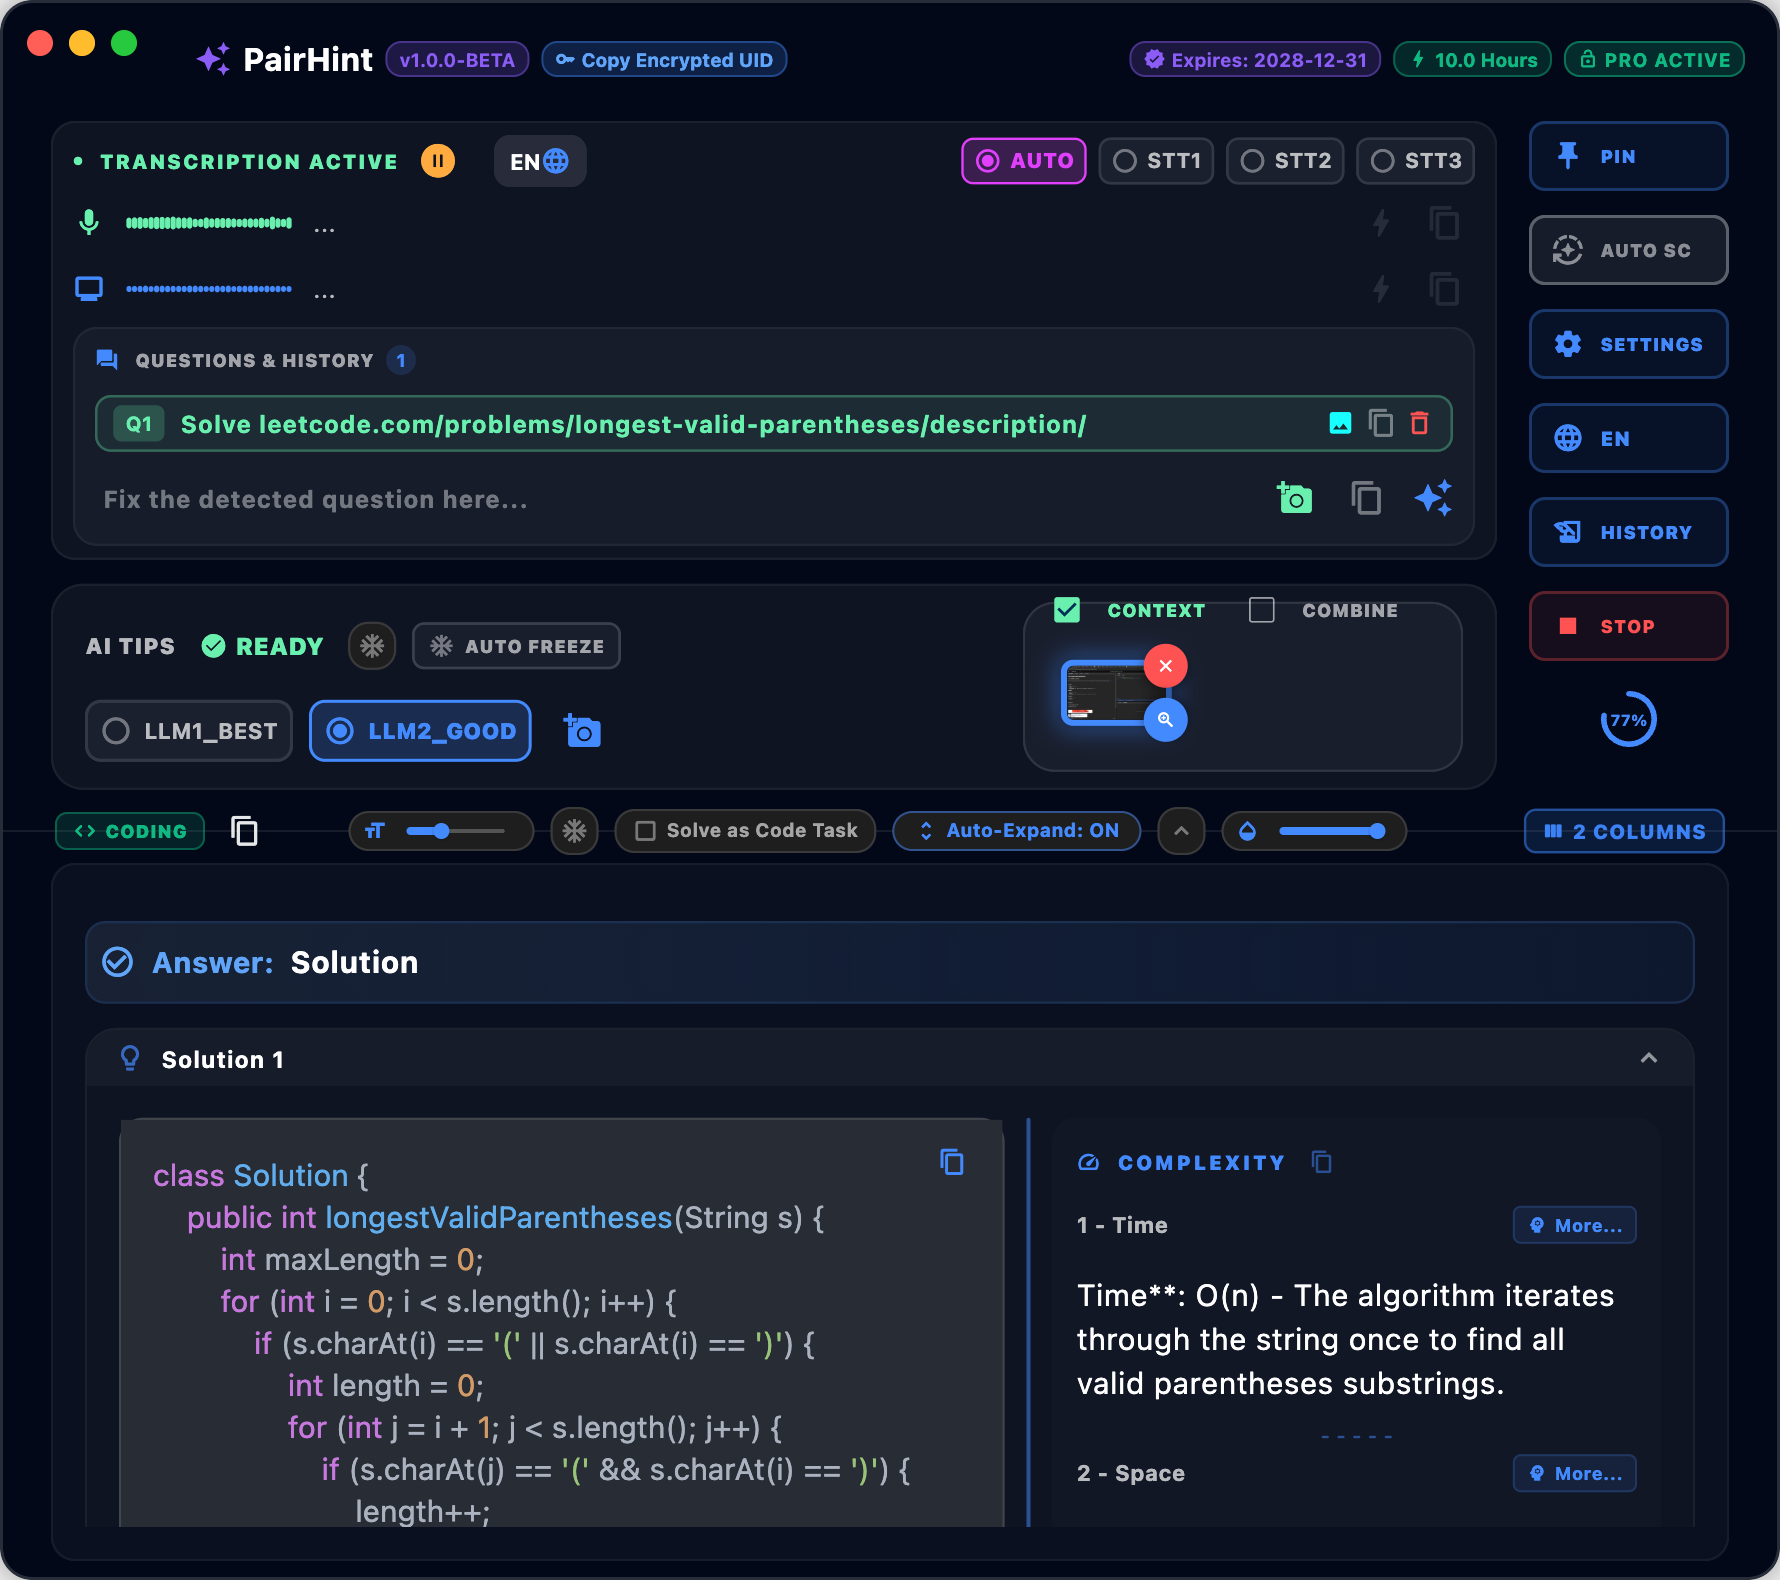The width and height of the screenshot is (1780, 1580).
Task: Open the Q1 image attachment icon
Action: click(x=1340, y=424)
